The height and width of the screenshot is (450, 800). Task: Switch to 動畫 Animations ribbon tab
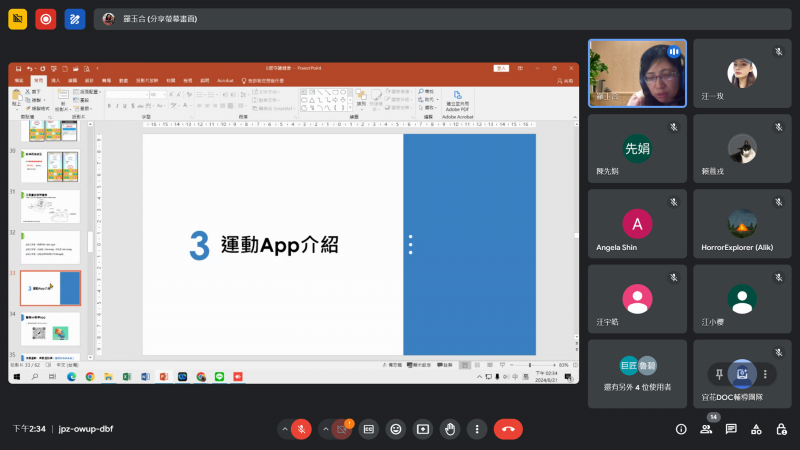123,81
